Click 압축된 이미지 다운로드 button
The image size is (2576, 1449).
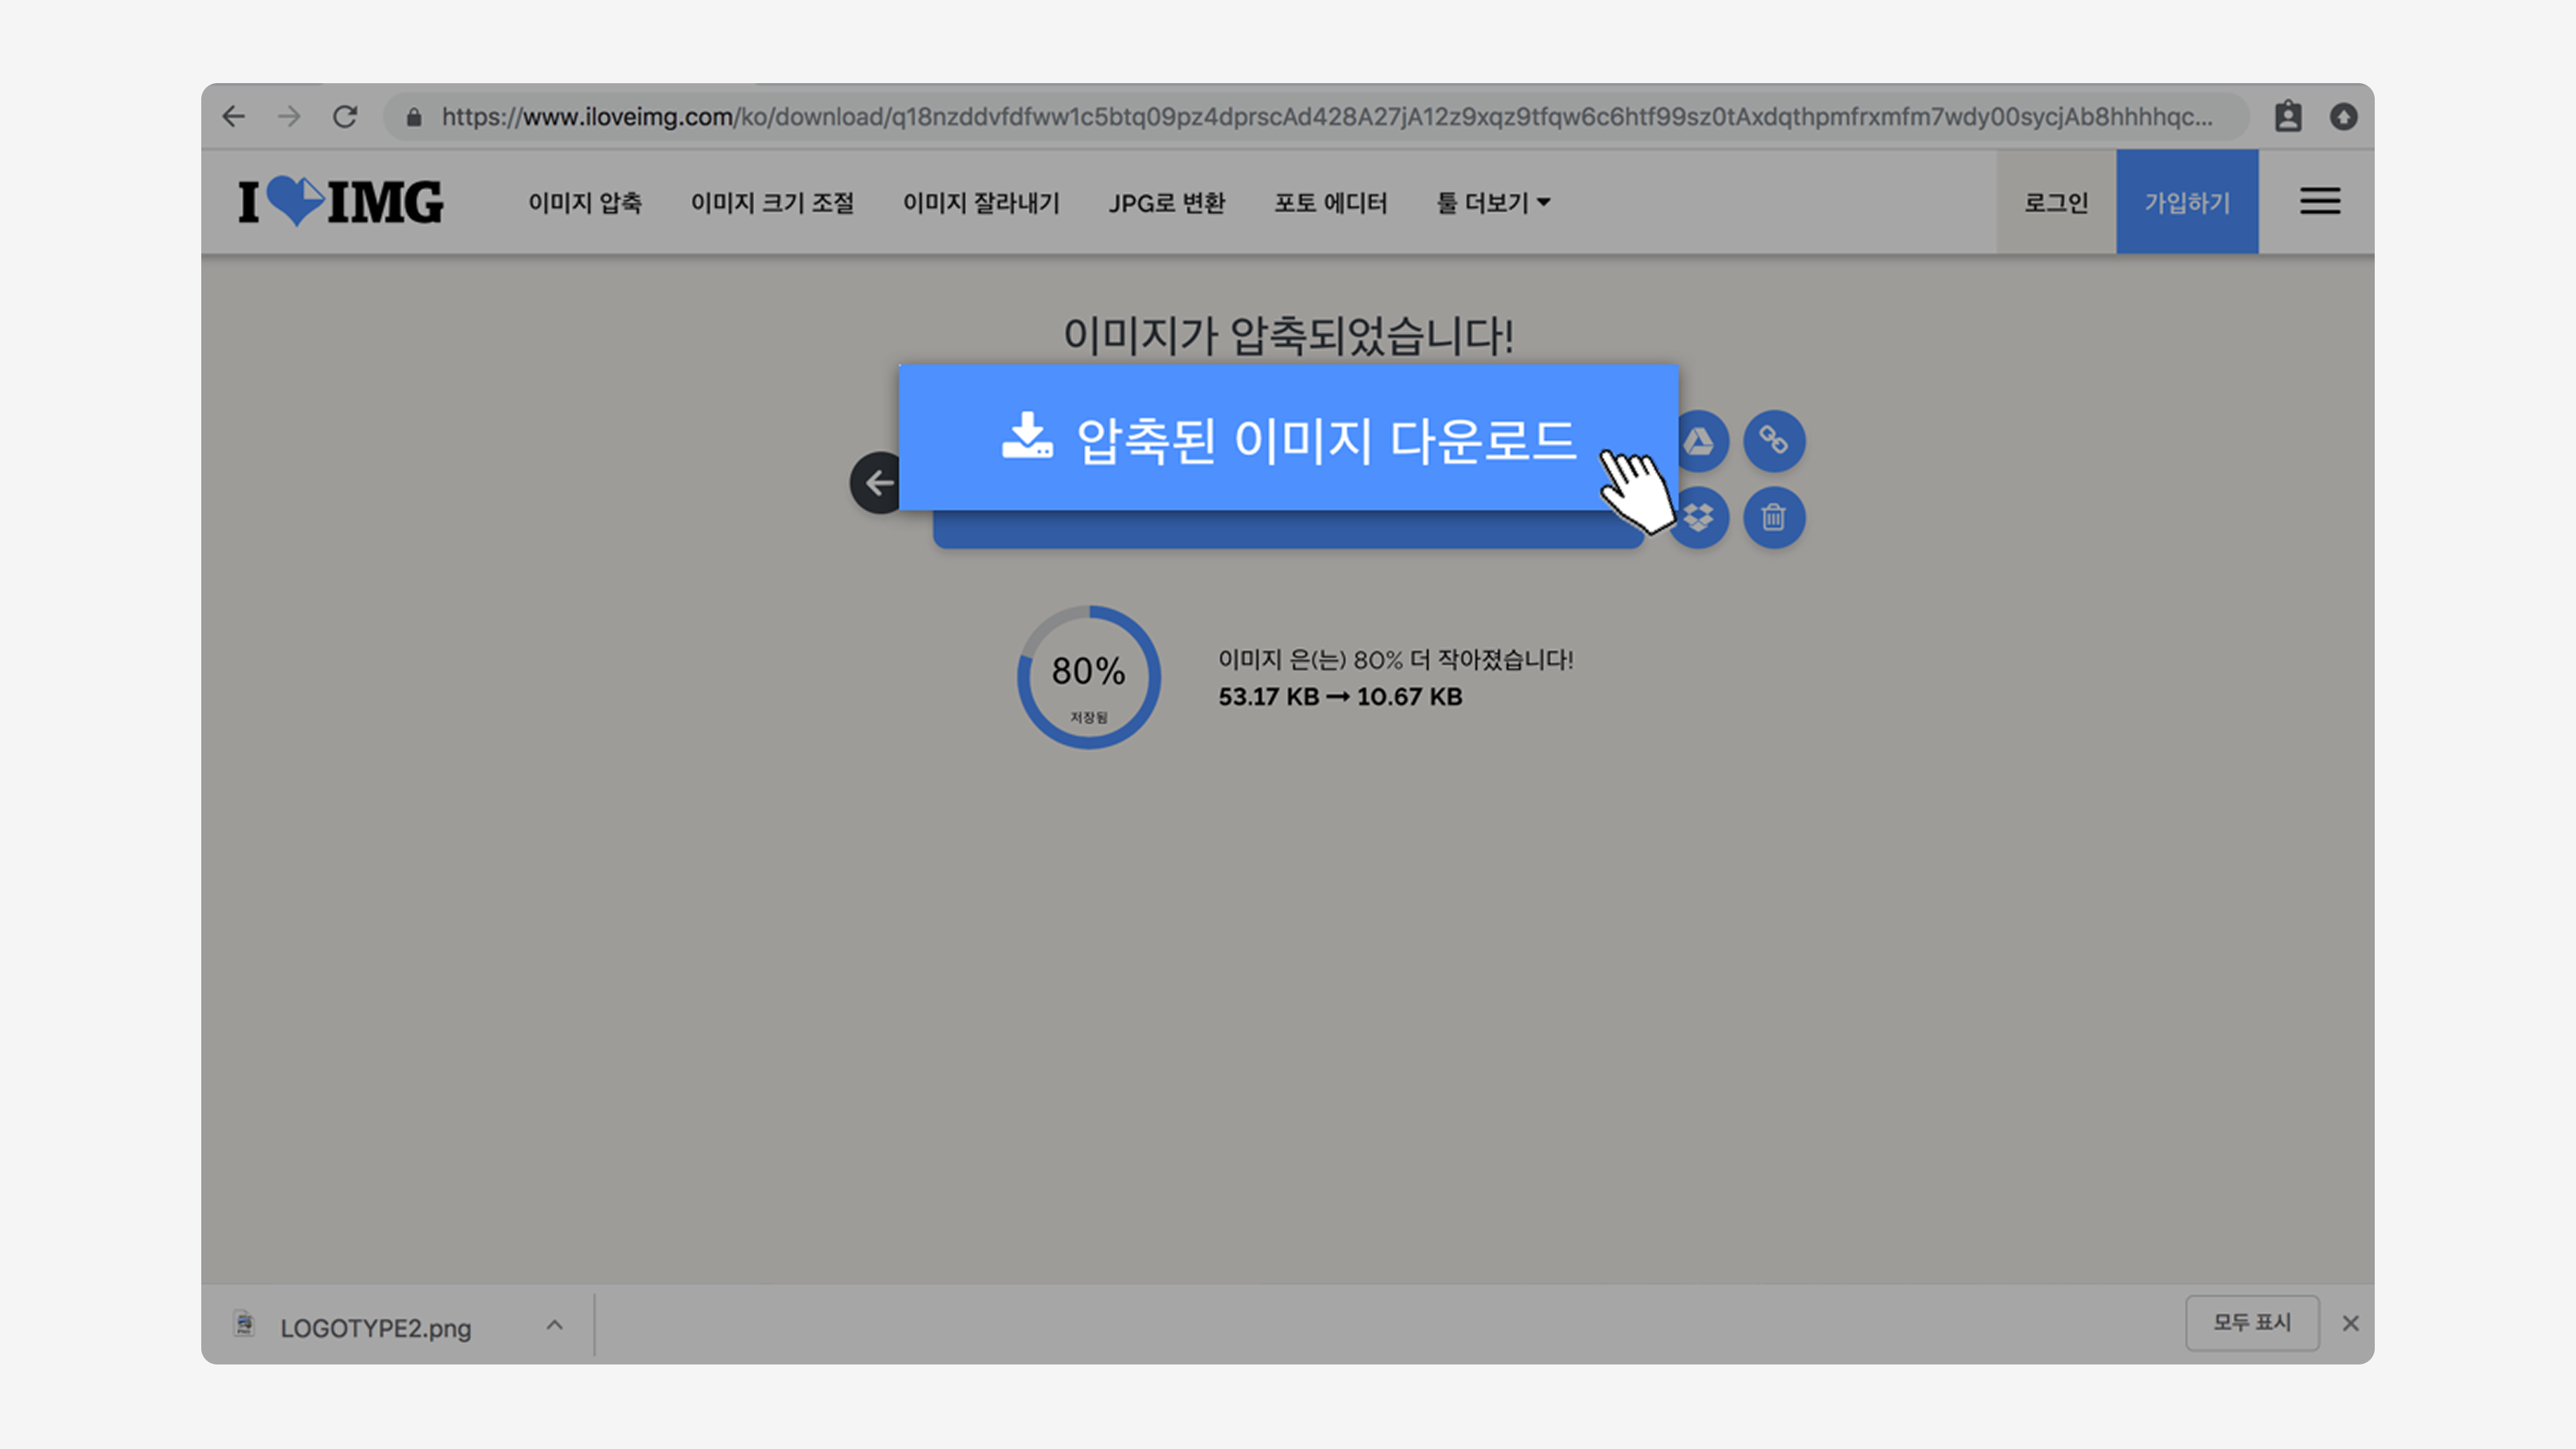(x=1288, y=439)
